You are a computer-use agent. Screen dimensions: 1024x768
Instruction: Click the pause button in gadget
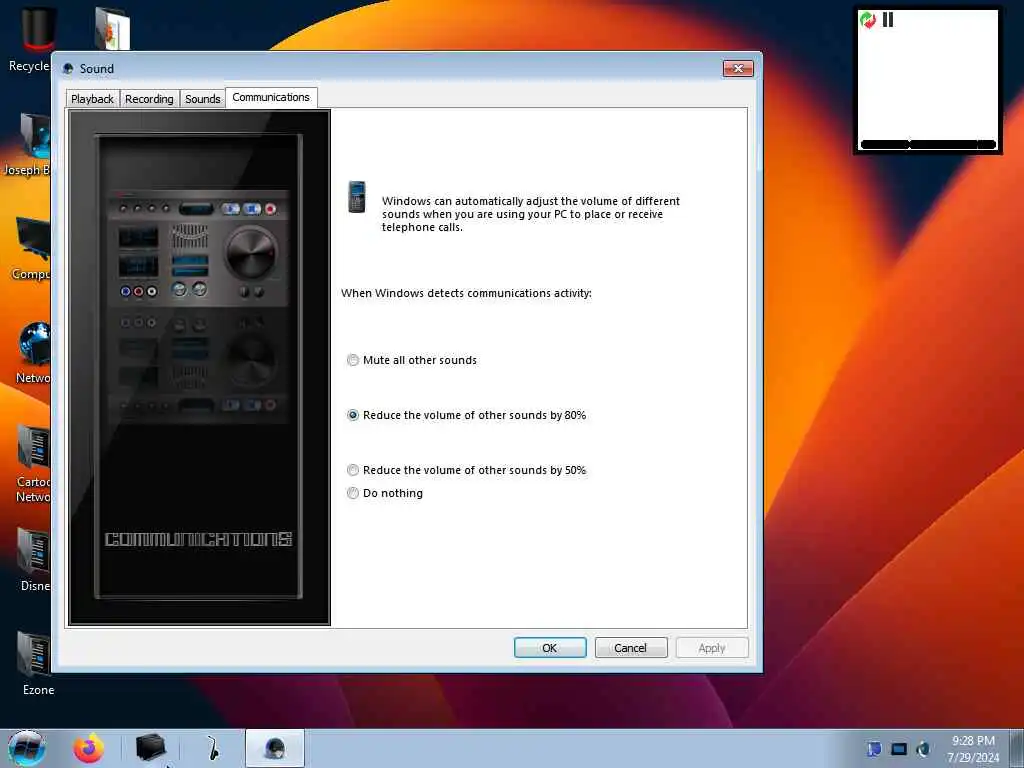coord(888,20)
